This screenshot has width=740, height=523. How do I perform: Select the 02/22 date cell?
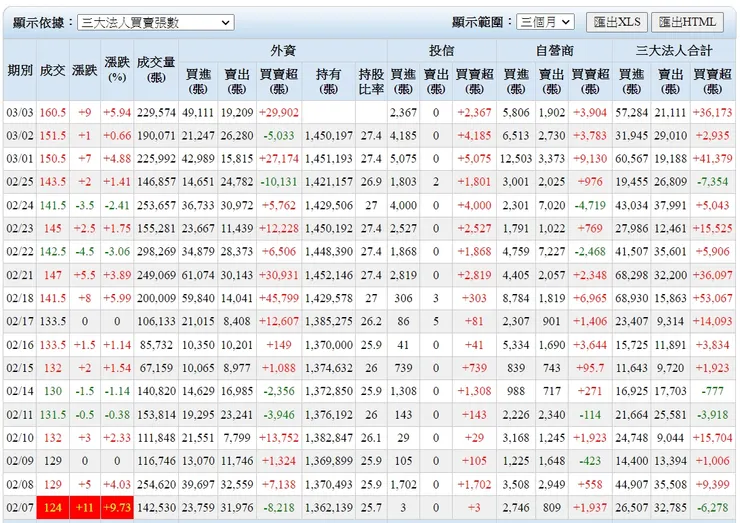[x=20, y=252]
